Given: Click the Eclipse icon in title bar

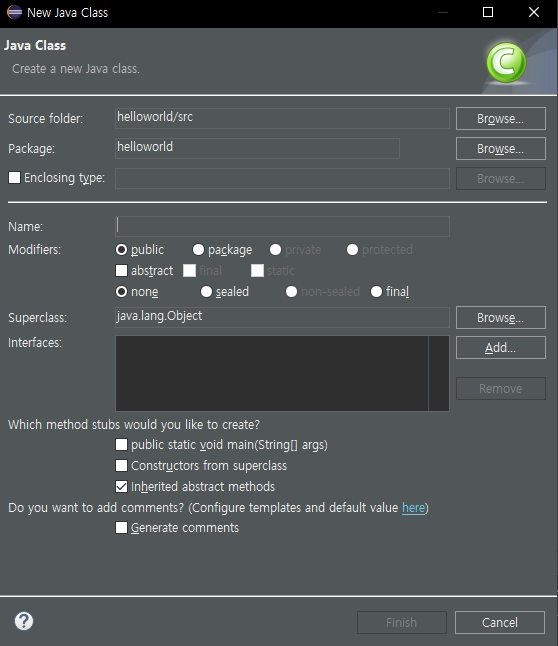Looking at the screenshot, I should pyautogui.click(x=14, y=12).
